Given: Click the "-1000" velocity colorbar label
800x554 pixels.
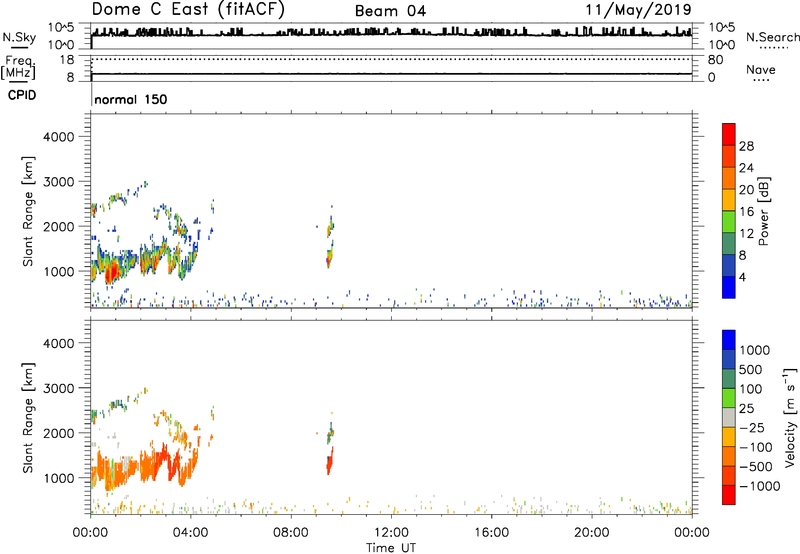Looking at the screenshot, I should click(760, 486).
